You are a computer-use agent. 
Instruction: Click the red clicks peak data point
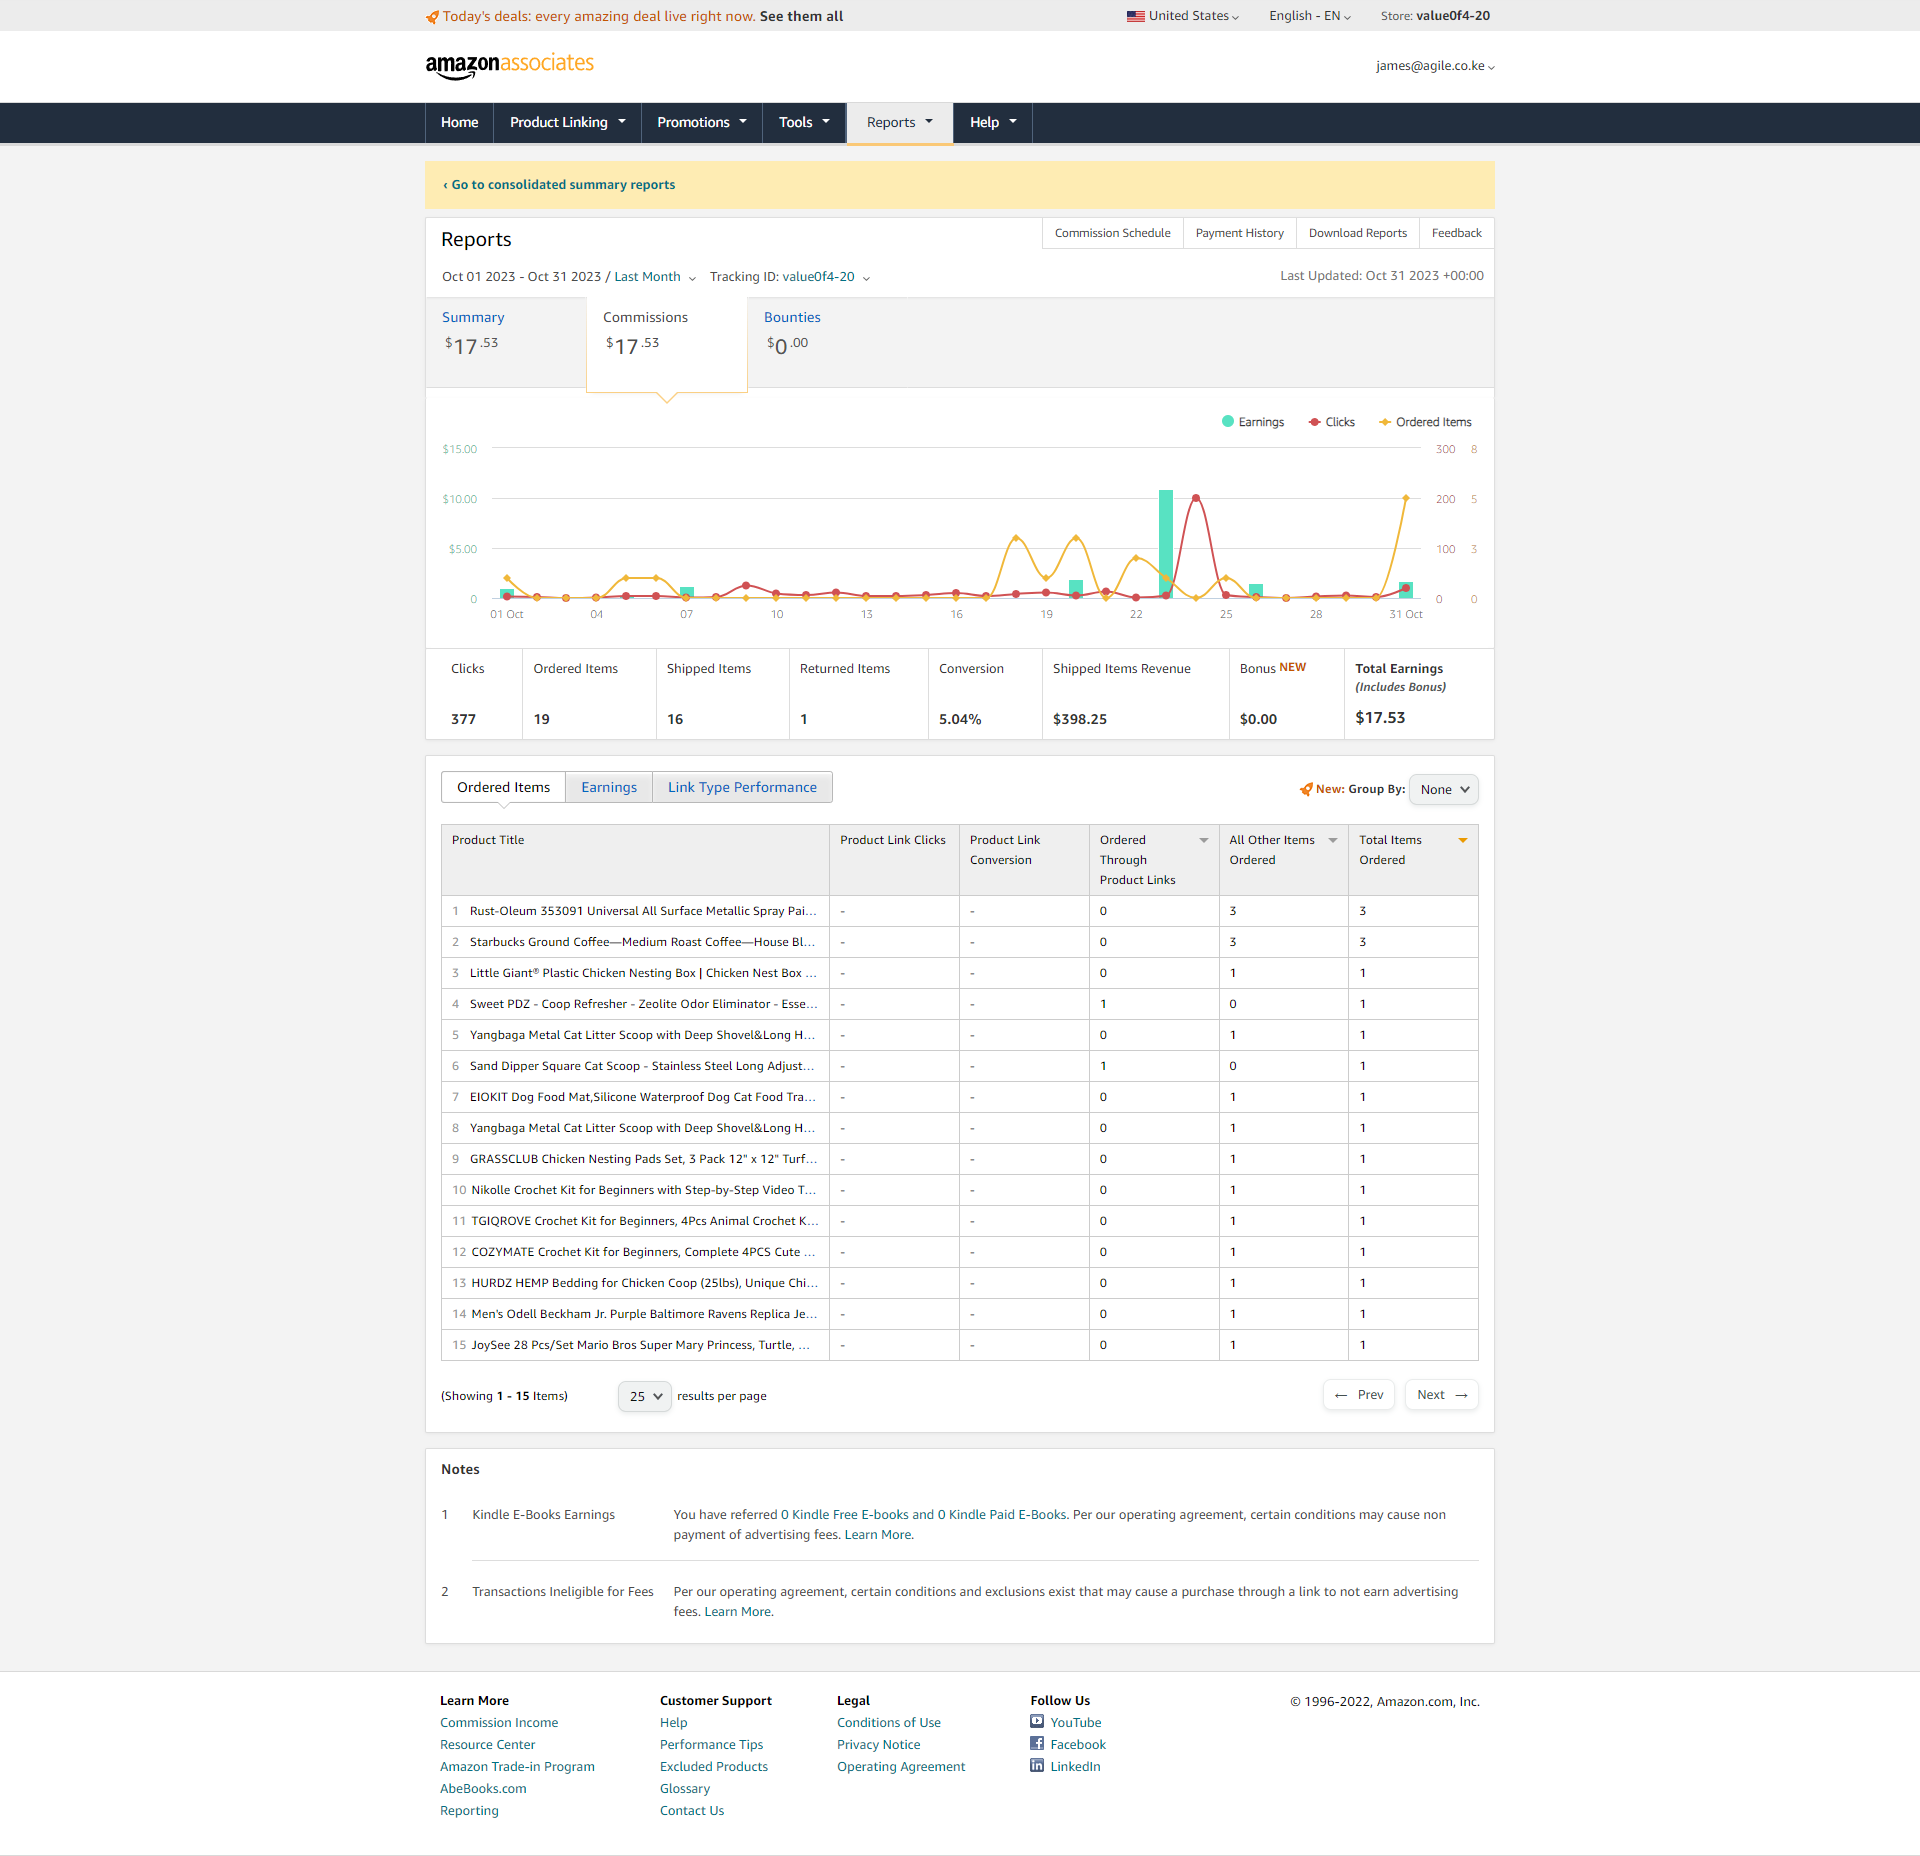(1196, 498)
